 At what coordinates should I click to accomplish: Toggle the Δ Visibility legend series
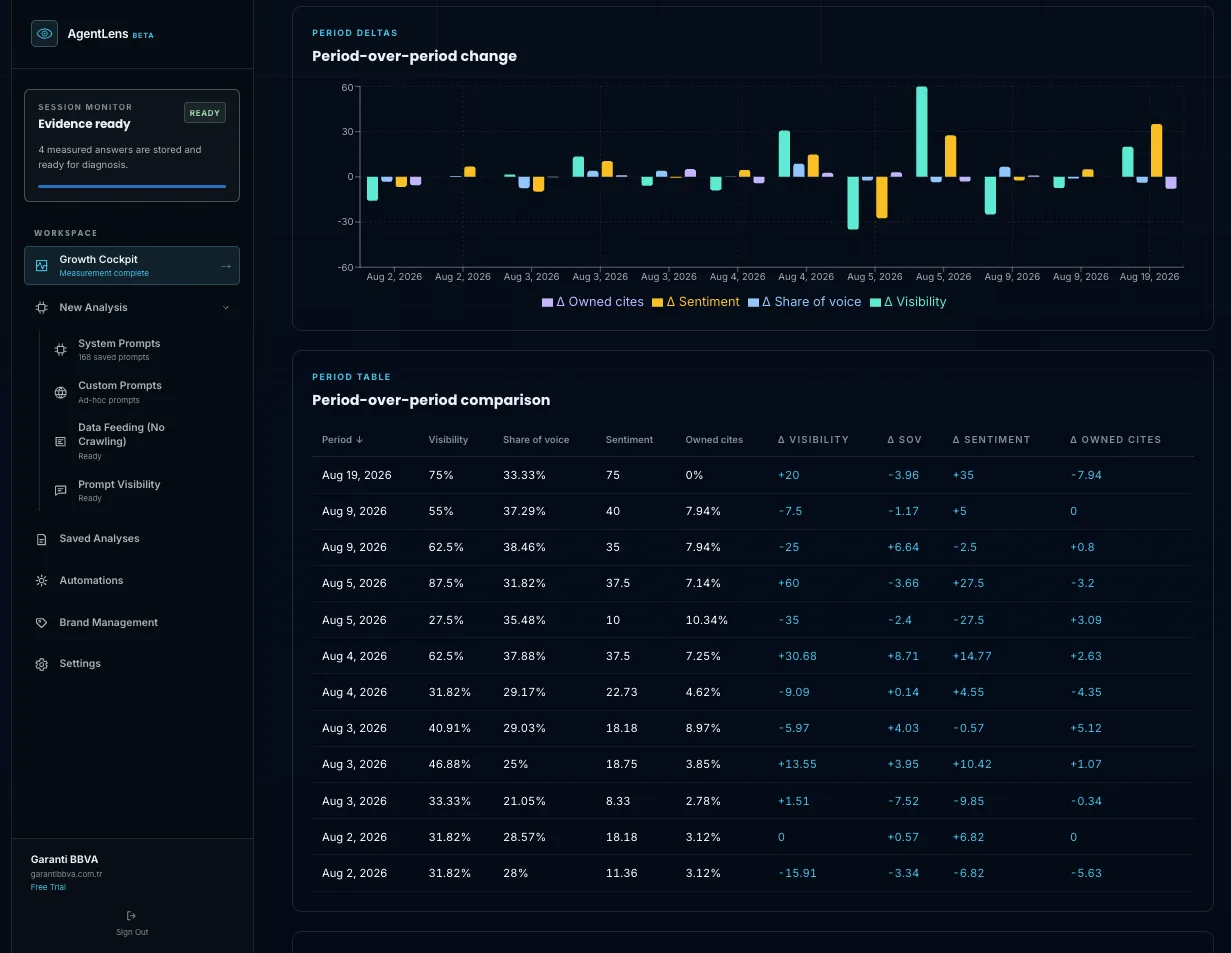908,302
